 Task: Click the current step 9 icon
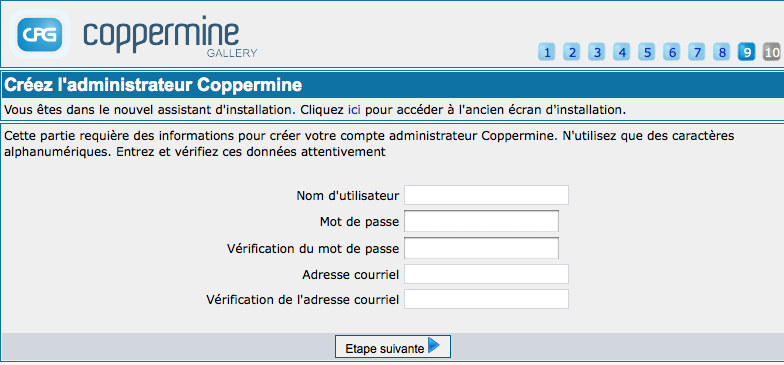click(x=747, y=52)
